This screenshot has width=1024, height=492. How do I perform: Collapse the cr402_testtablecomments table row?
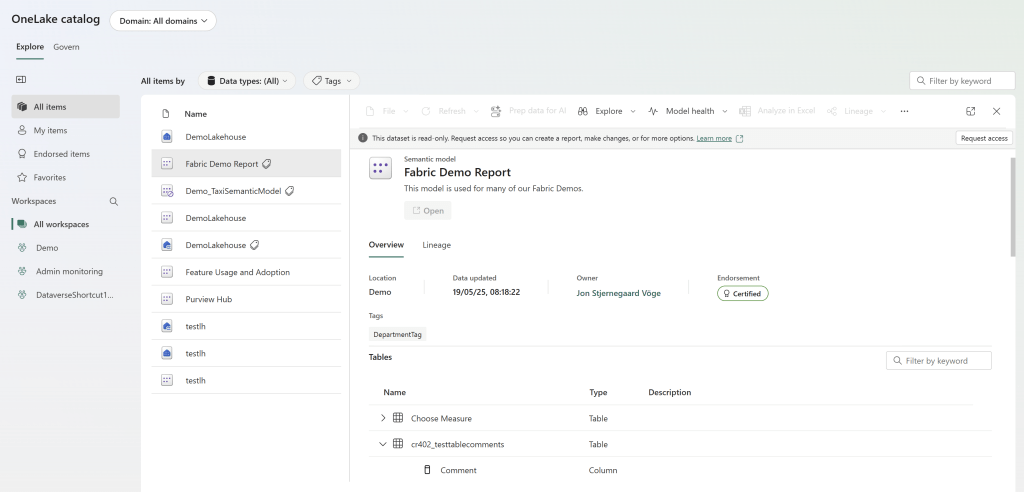[383, 444]
